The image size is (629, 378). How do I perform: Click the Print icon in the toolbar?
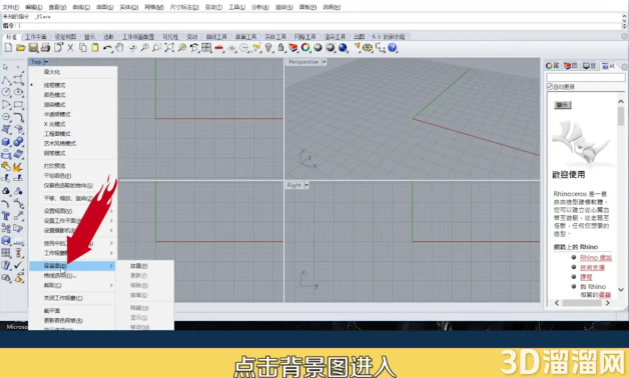point(45,48)
